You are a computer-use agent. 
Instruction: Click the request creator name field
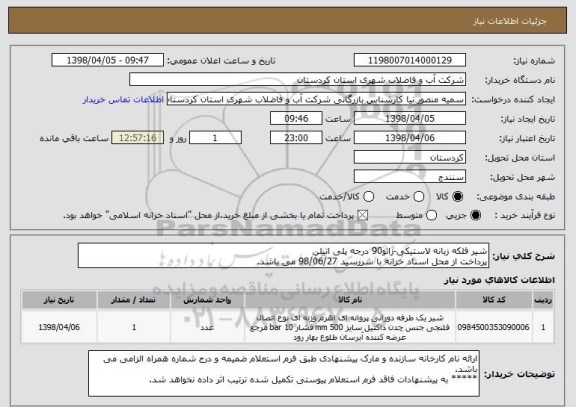[x=316, y=99]
